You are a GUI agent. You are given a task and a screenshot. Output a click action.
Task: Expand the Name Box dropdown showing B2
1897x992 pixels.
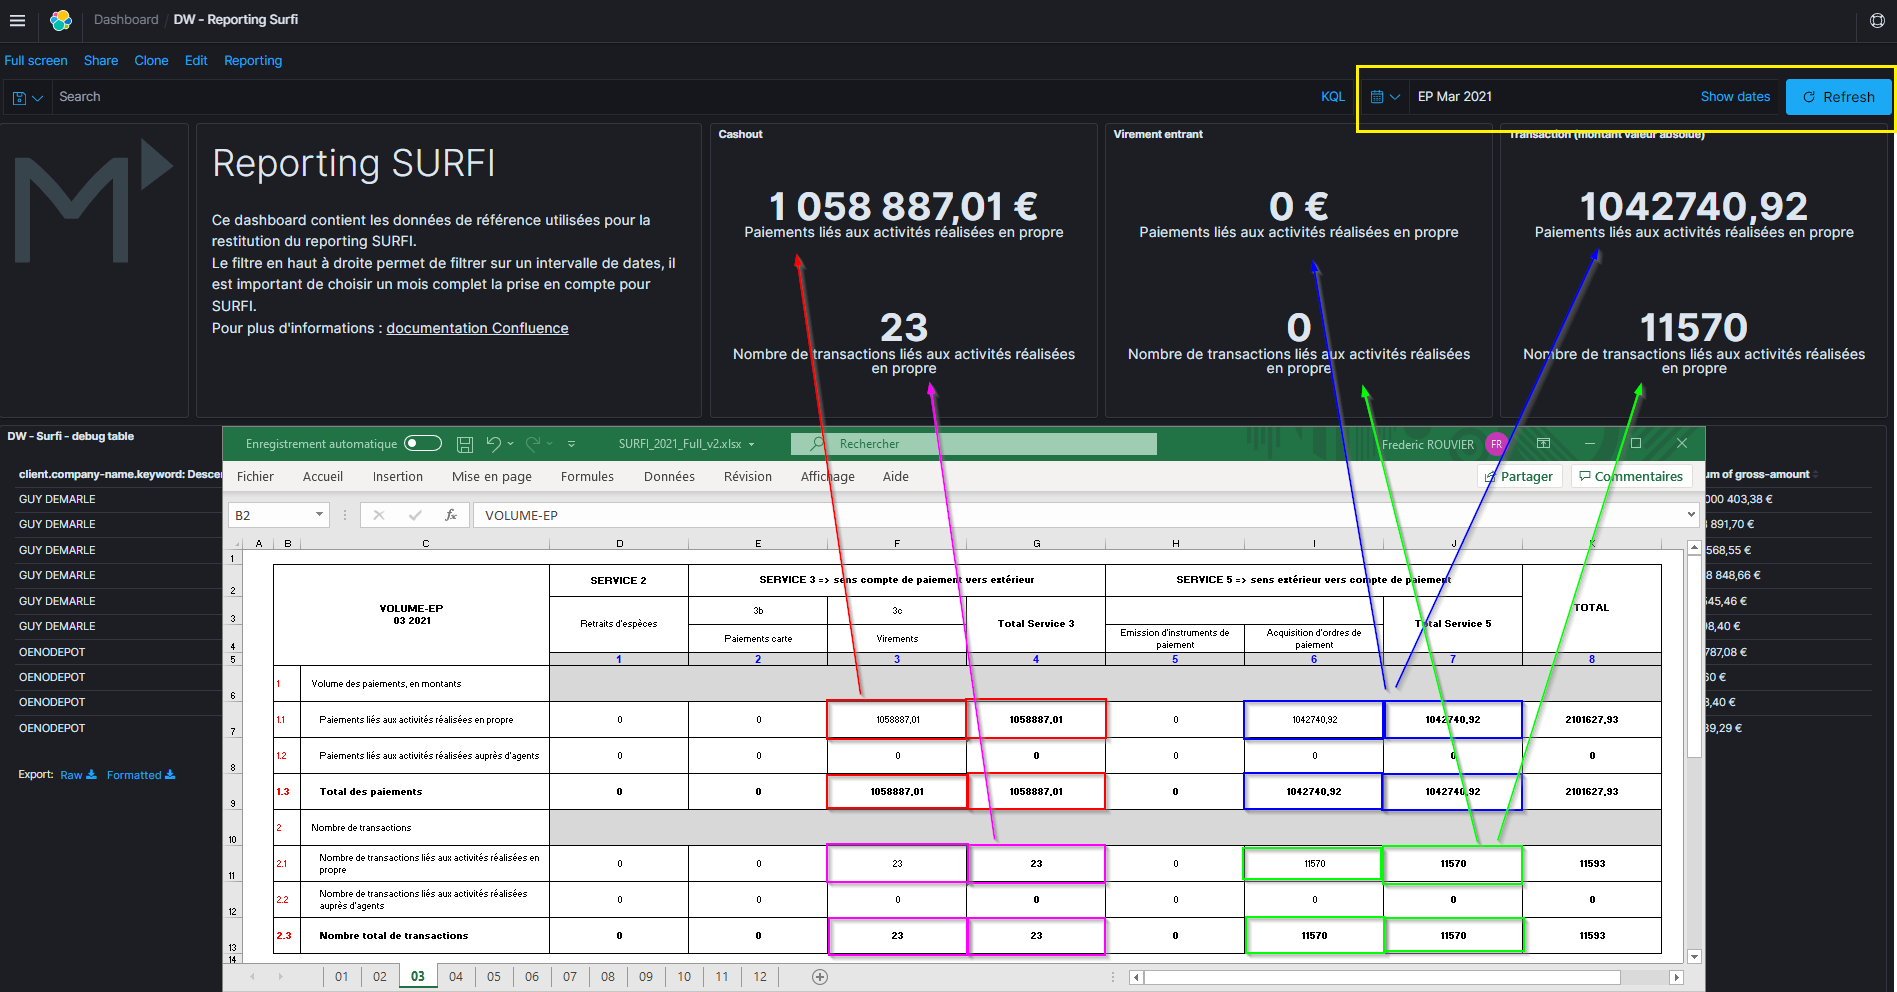[319, 515]
